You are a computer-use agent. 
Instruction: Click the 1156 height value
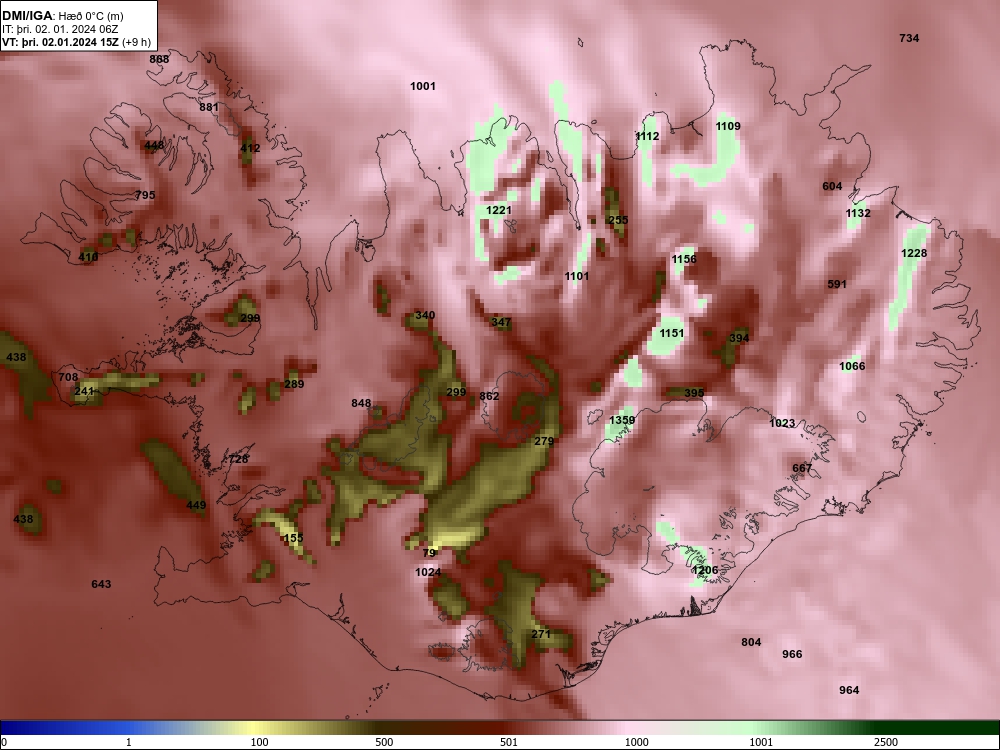coord(684,259)
